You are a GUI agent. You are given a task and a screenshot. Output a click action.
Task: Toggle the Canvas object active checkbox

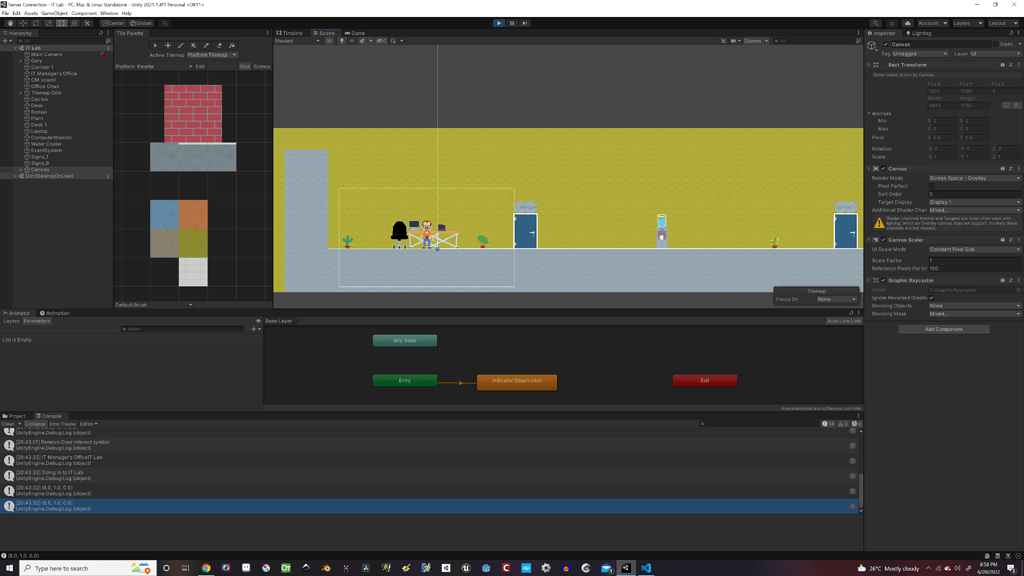(886, 44)
